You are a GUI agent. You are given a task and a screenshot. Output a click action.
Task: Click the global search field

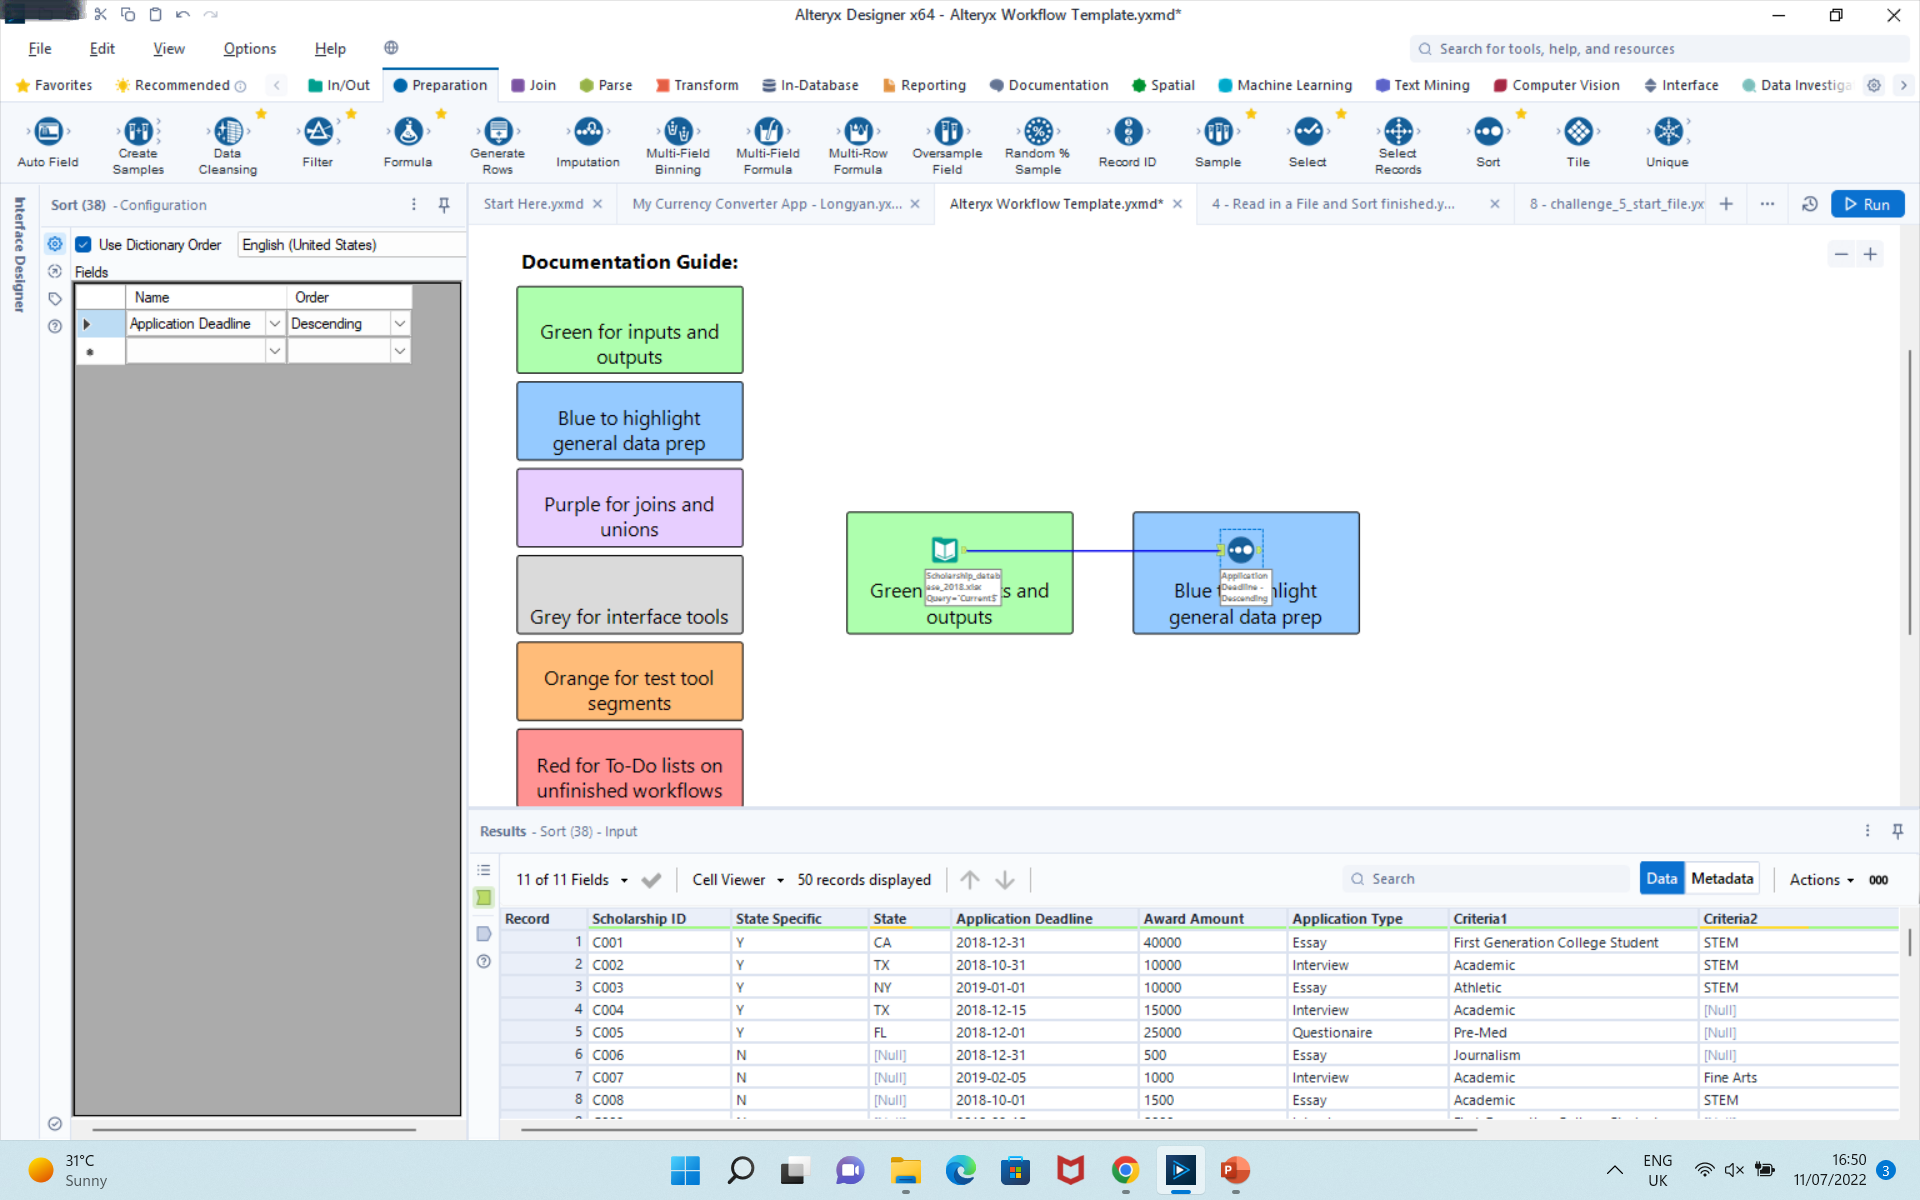(1660, 49)
